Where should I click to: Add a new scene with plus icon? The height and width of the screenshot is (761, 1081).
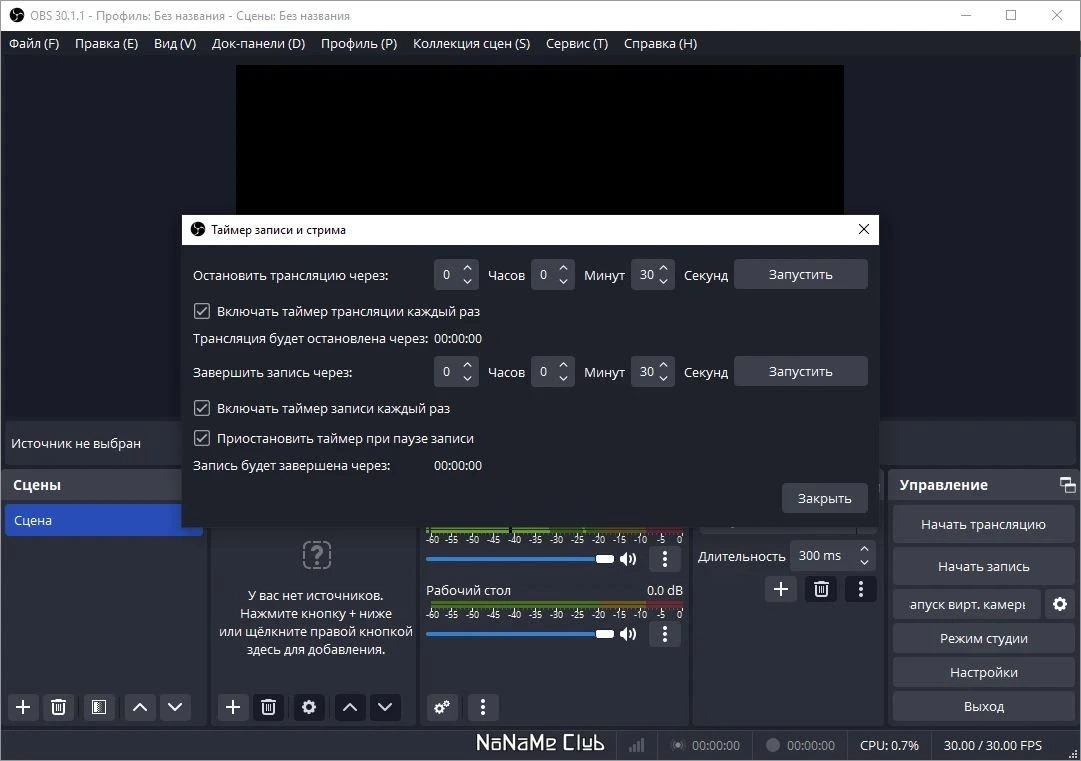click(23, 707)
